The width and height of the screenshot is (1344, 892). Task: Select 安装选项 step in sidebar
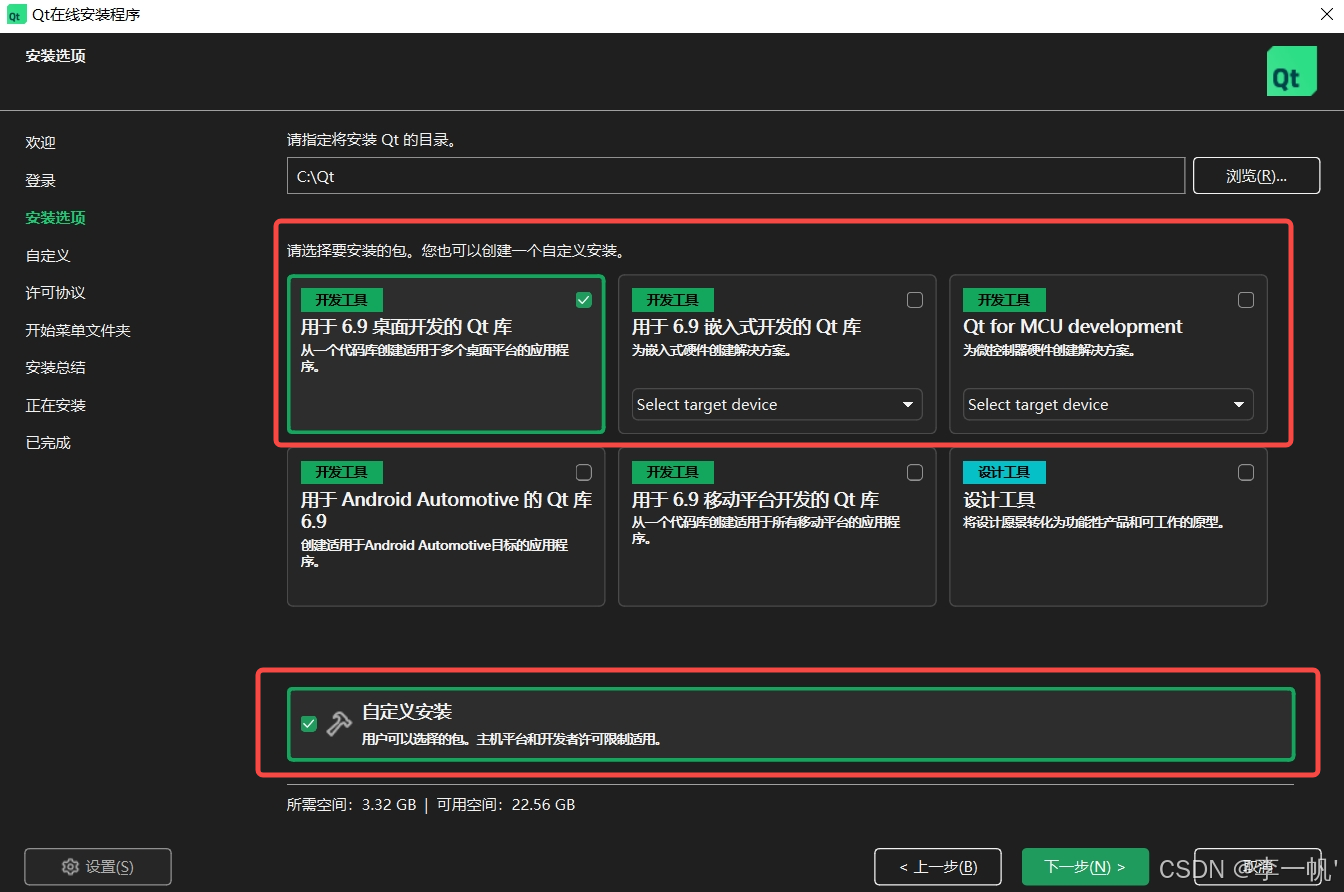tap(56, 218)
